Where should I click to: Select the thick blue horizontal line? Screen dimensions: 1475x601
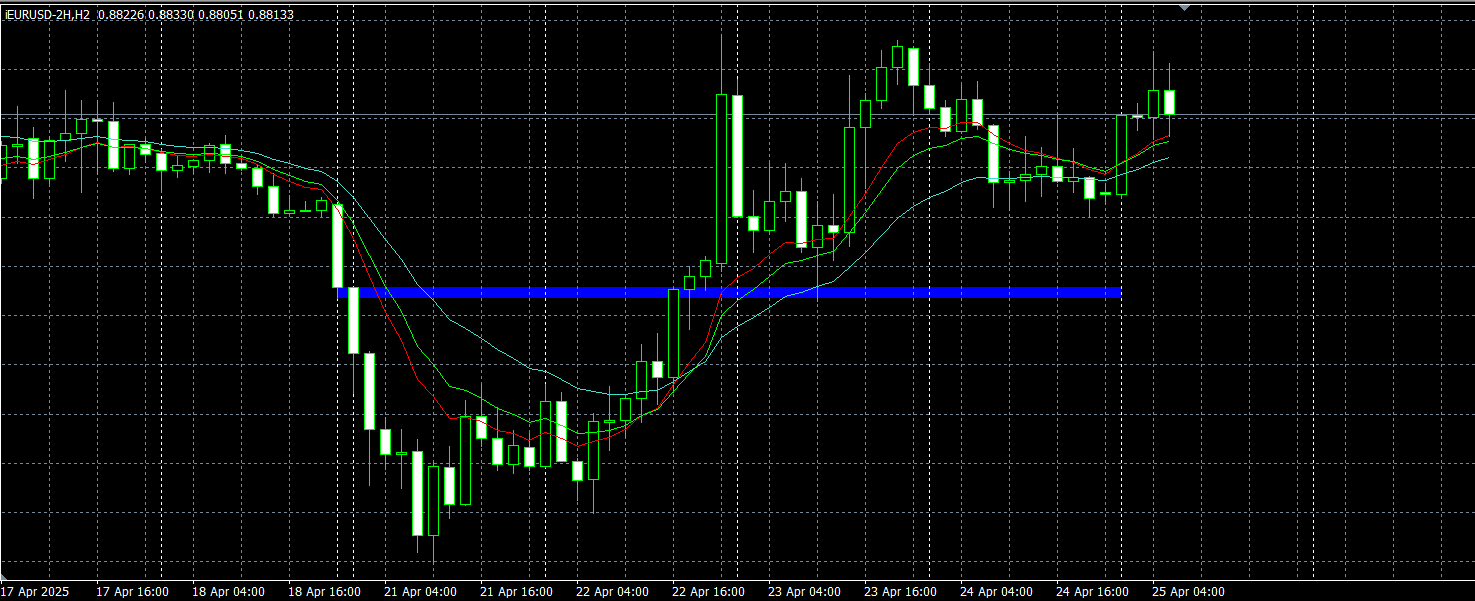pos(730,292)
